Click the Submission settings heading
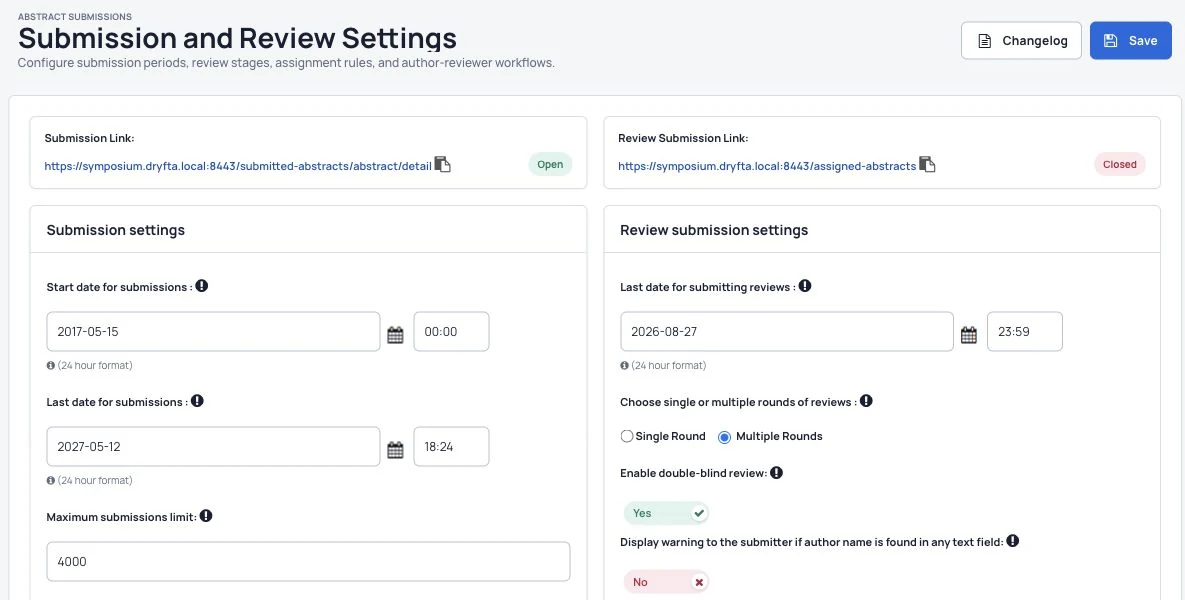 point(116,230)
